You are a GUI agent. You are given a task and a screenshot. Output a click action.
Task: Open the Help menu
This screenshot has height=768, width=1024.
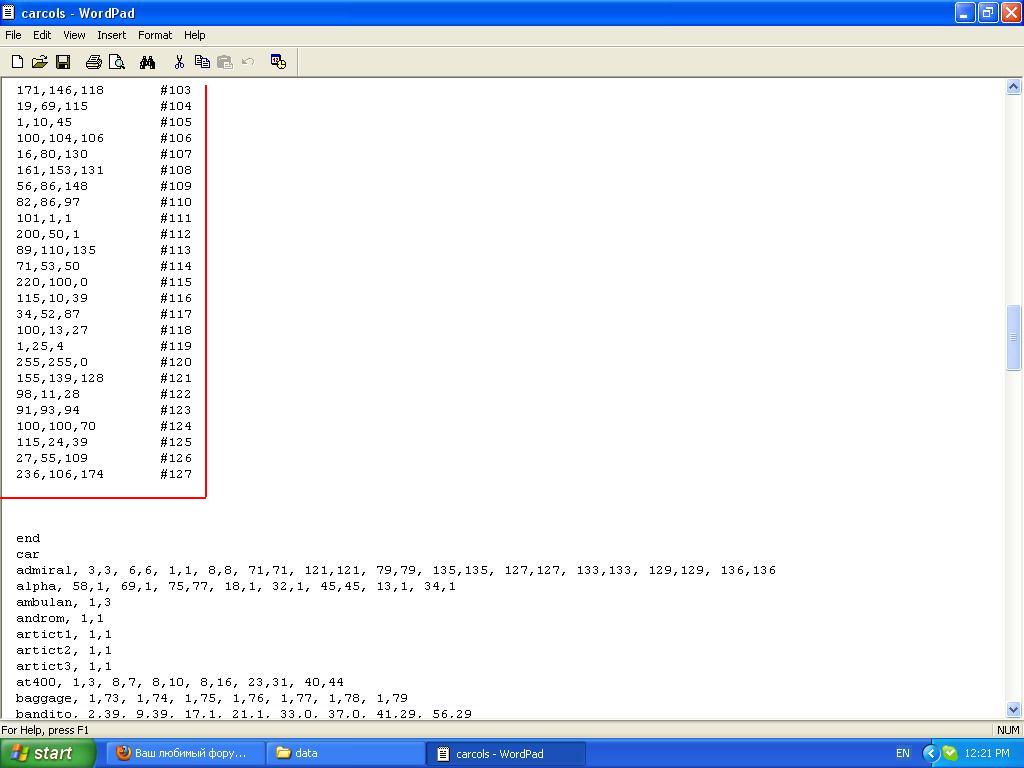pos(195,35)
